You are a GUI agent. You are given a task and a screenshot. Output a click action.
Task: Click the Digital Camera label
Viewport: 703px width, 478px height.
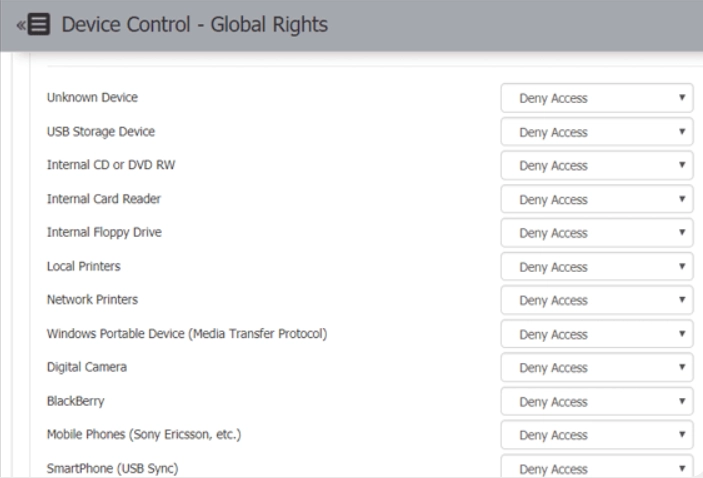coord(87,367)
